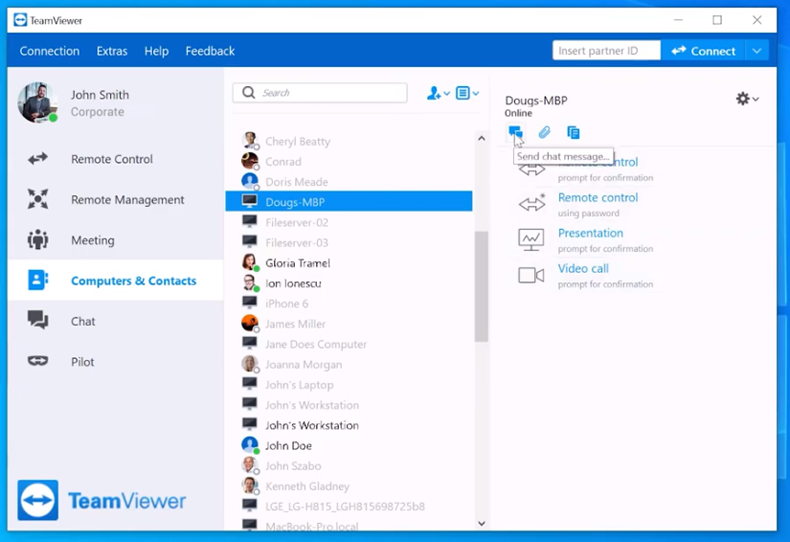Viewport: 790px width, 542px height.
Task: Click the contact list scrollbar thumb
Action: click(x=482, y=287)
